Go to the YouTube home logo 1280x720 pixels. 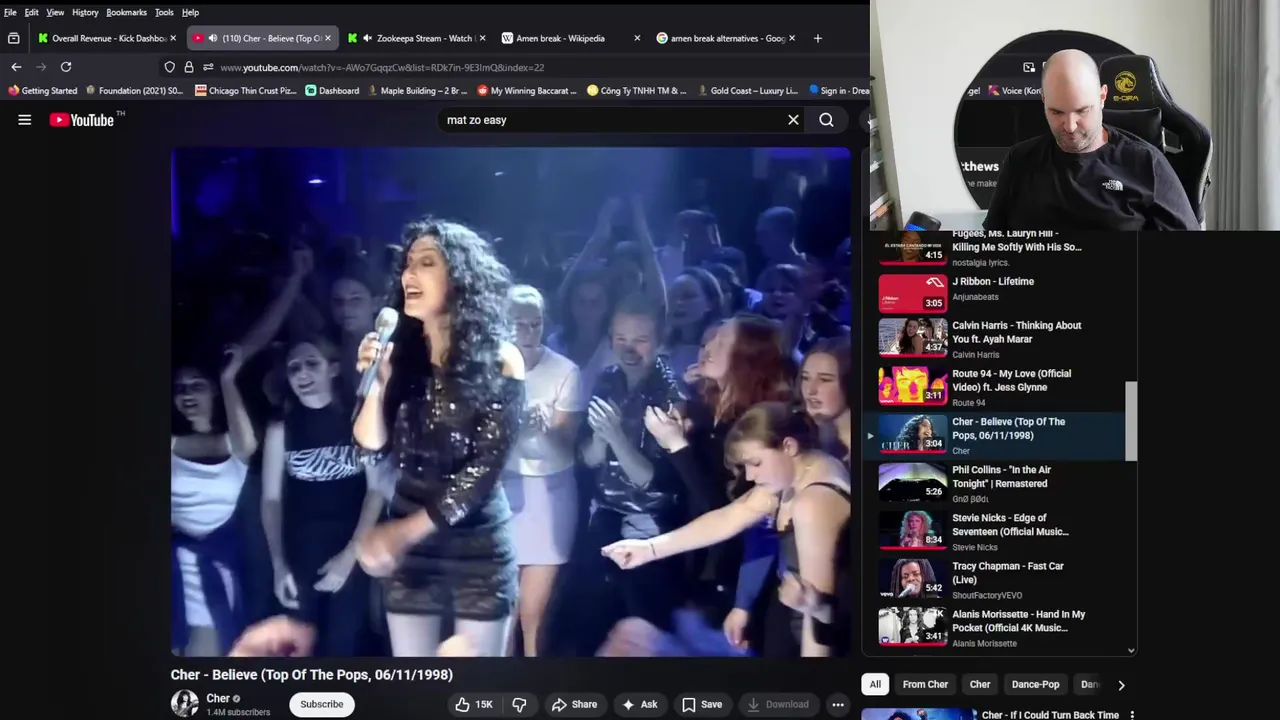[x=81, y=120]
